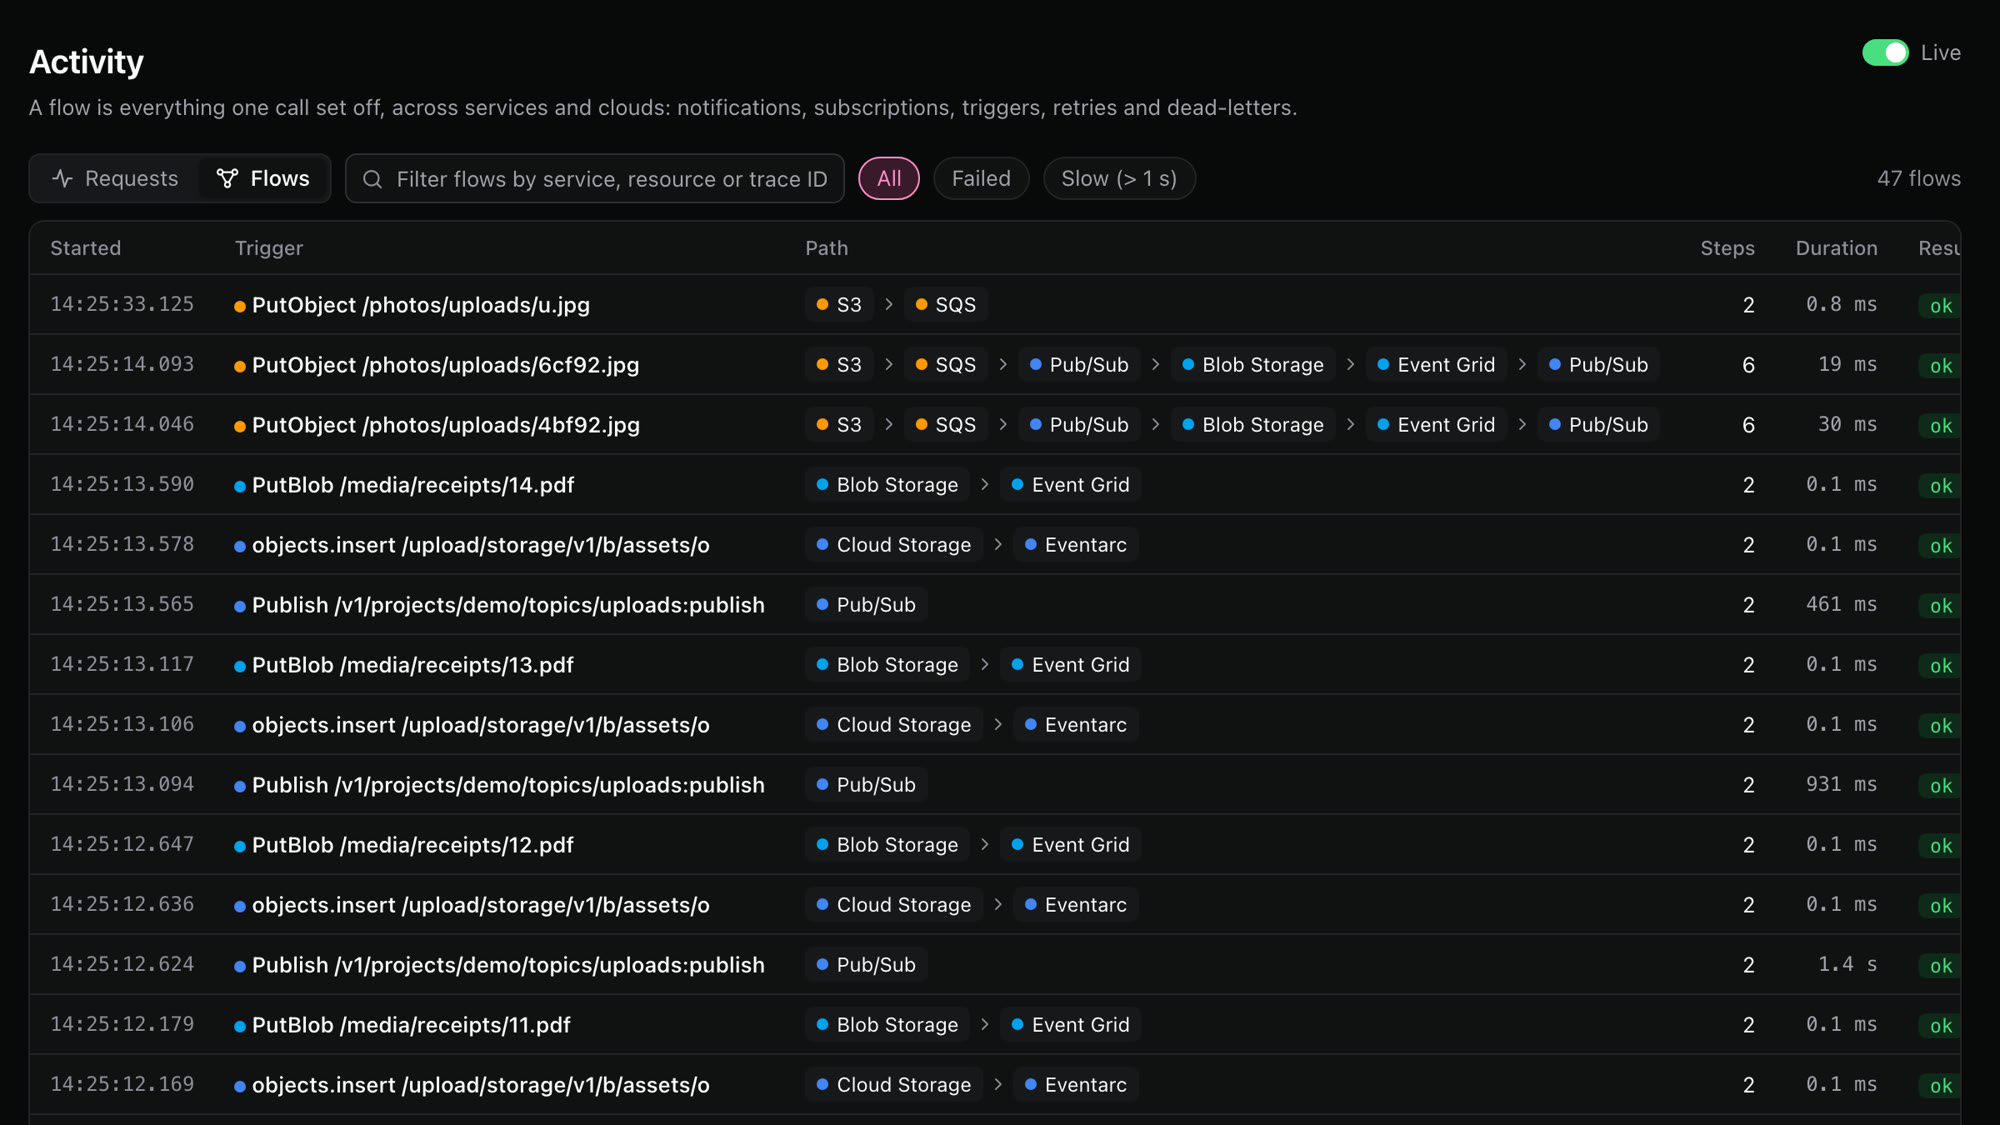
Task: Click Cloud Storage chip in the 14:25:13.106 row
Action: click(x=894, y=725)
